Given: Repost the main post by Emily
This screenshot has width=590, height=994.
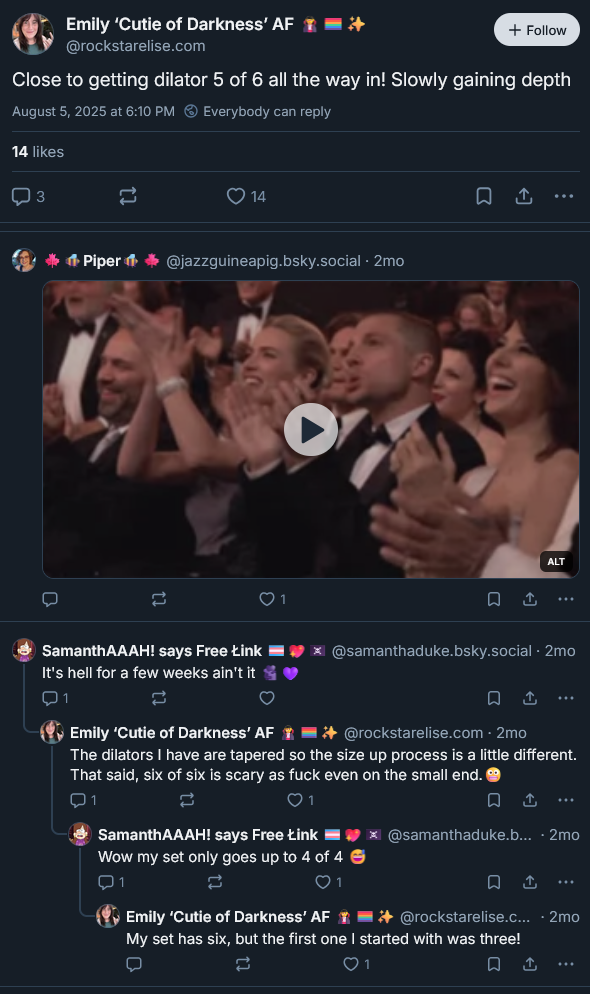Looking at the screenshot, I should point(128,197).
